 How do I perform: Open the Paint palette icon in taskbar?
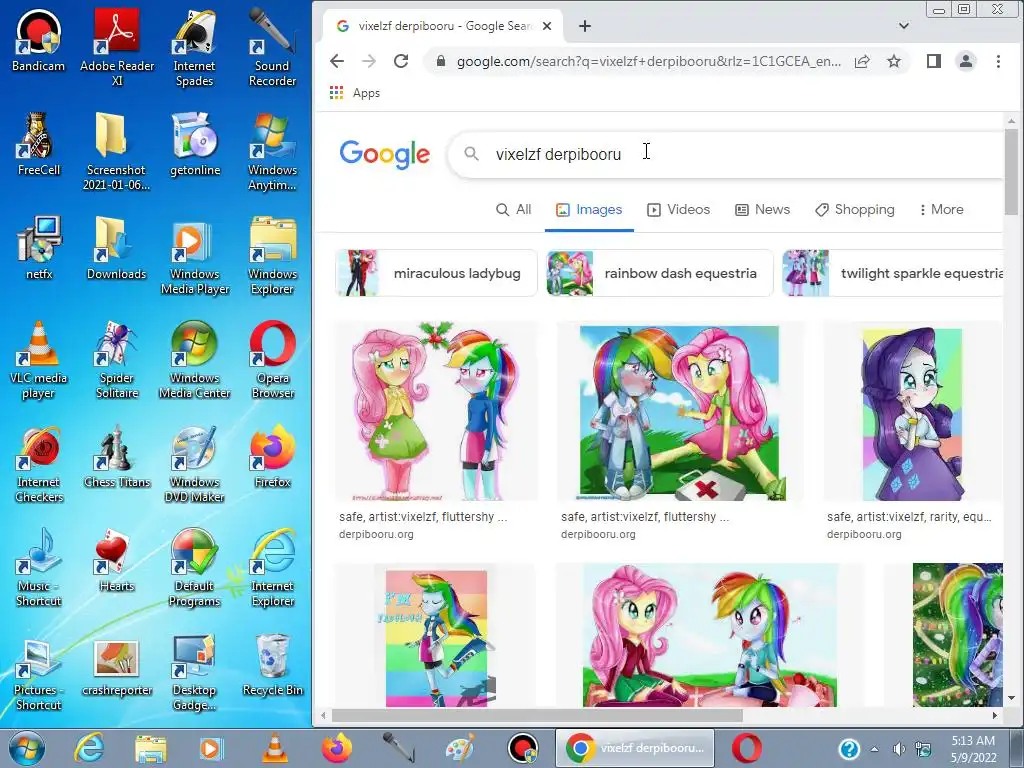click(x=460, y=748)
